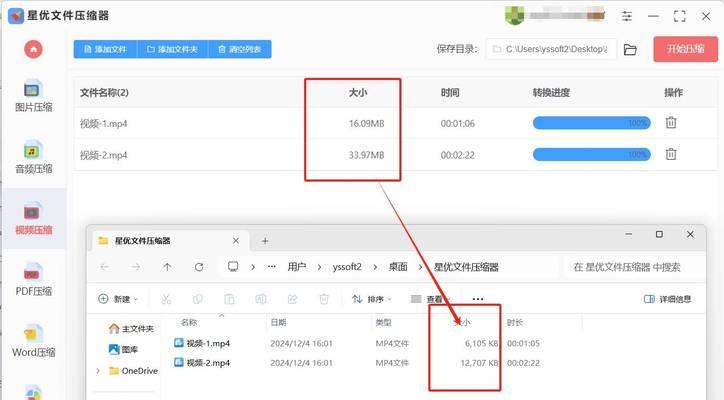724x400 pixels.
Task: Select 视频-1.mp4 row in compressor list
Action: tap(396, 123)
